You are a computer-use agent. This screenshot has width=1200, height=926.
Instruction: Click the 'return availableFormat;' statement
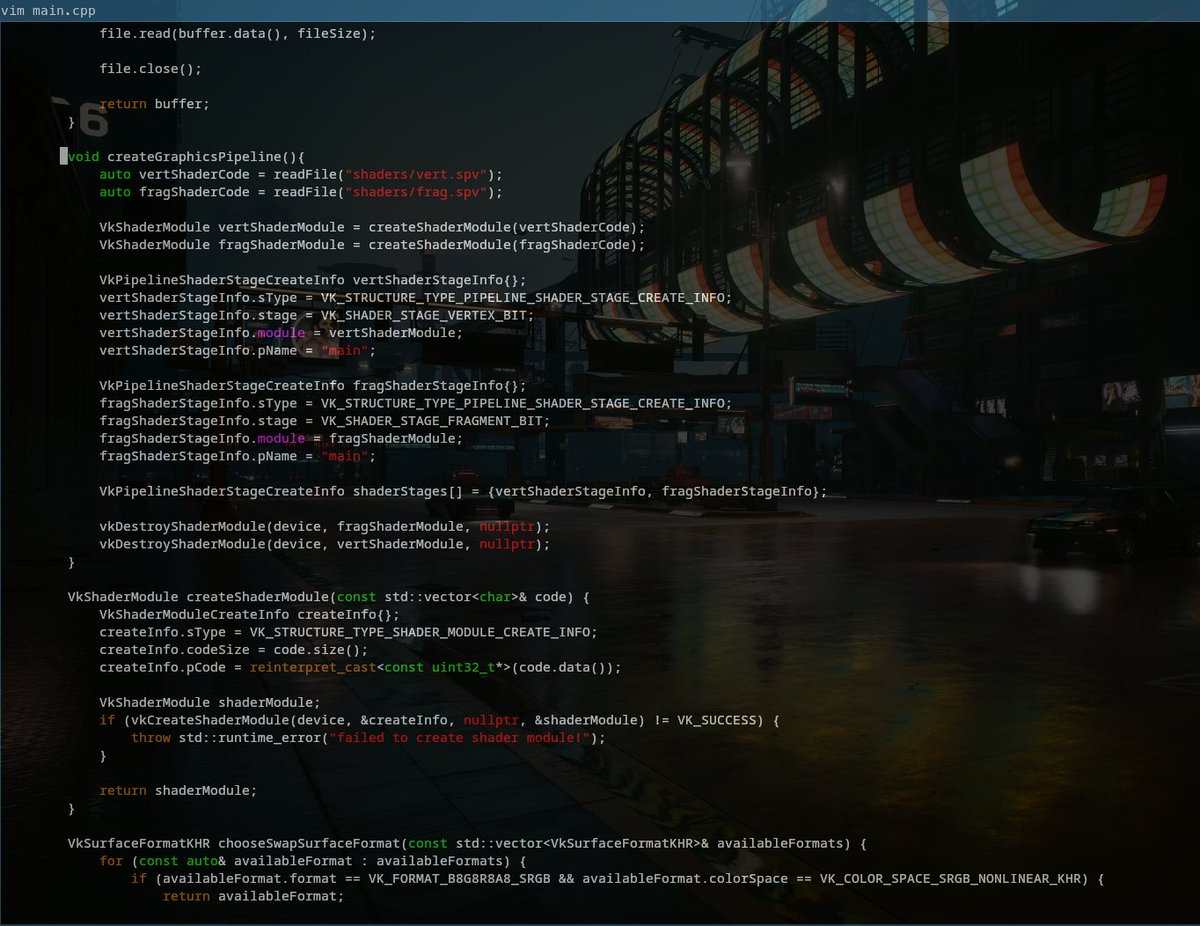[254, 898]
